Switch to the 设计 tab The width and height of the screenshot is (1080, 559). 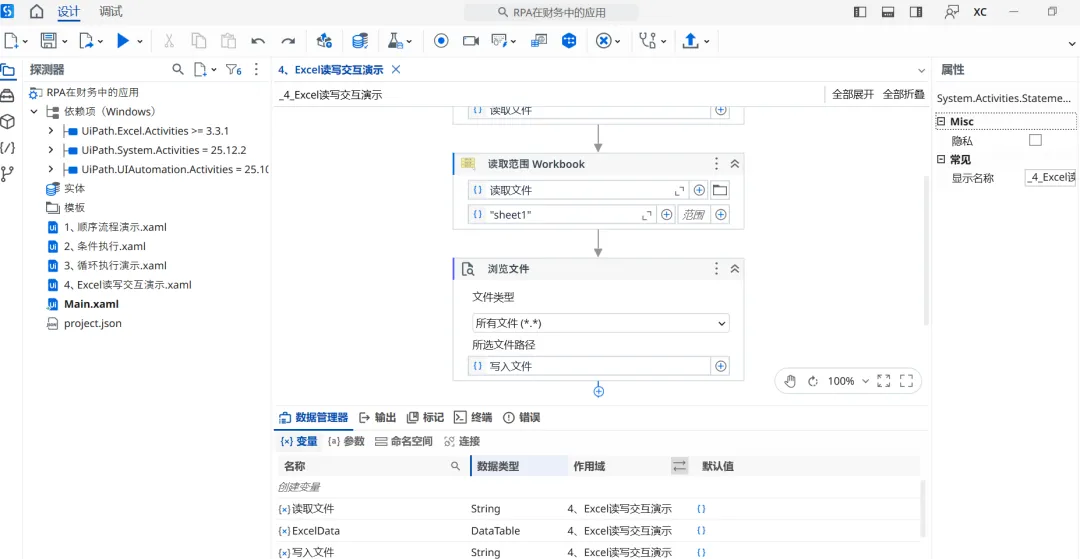point(69,12)
